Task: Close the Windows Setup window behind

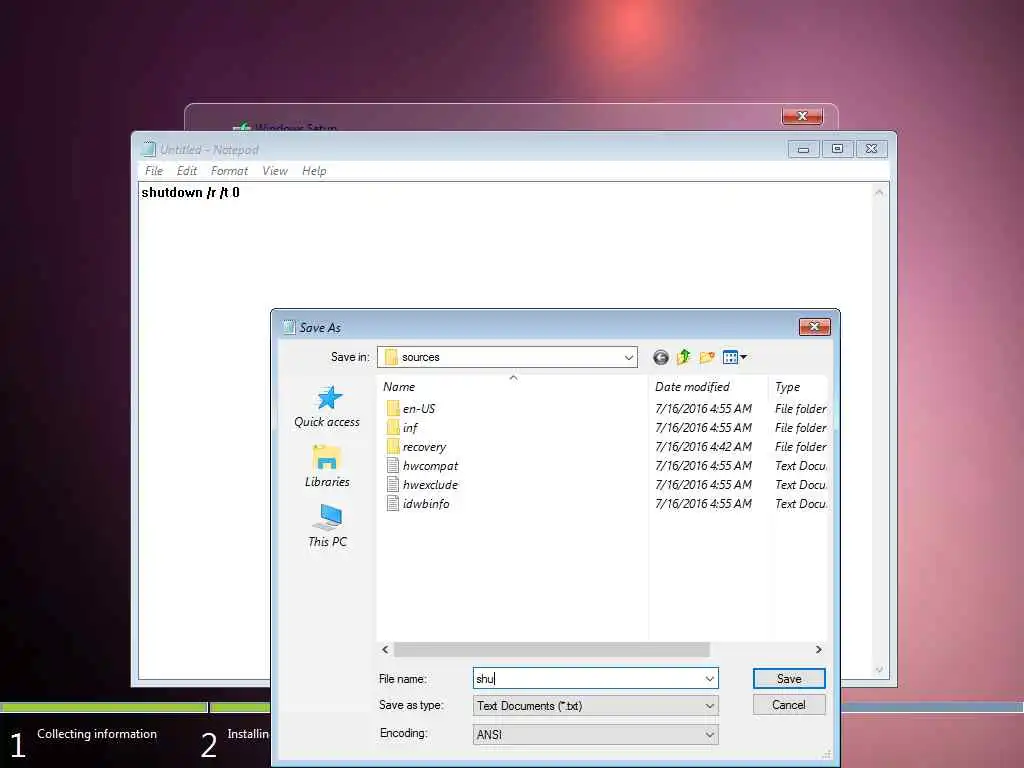Action: coord(802,116)
